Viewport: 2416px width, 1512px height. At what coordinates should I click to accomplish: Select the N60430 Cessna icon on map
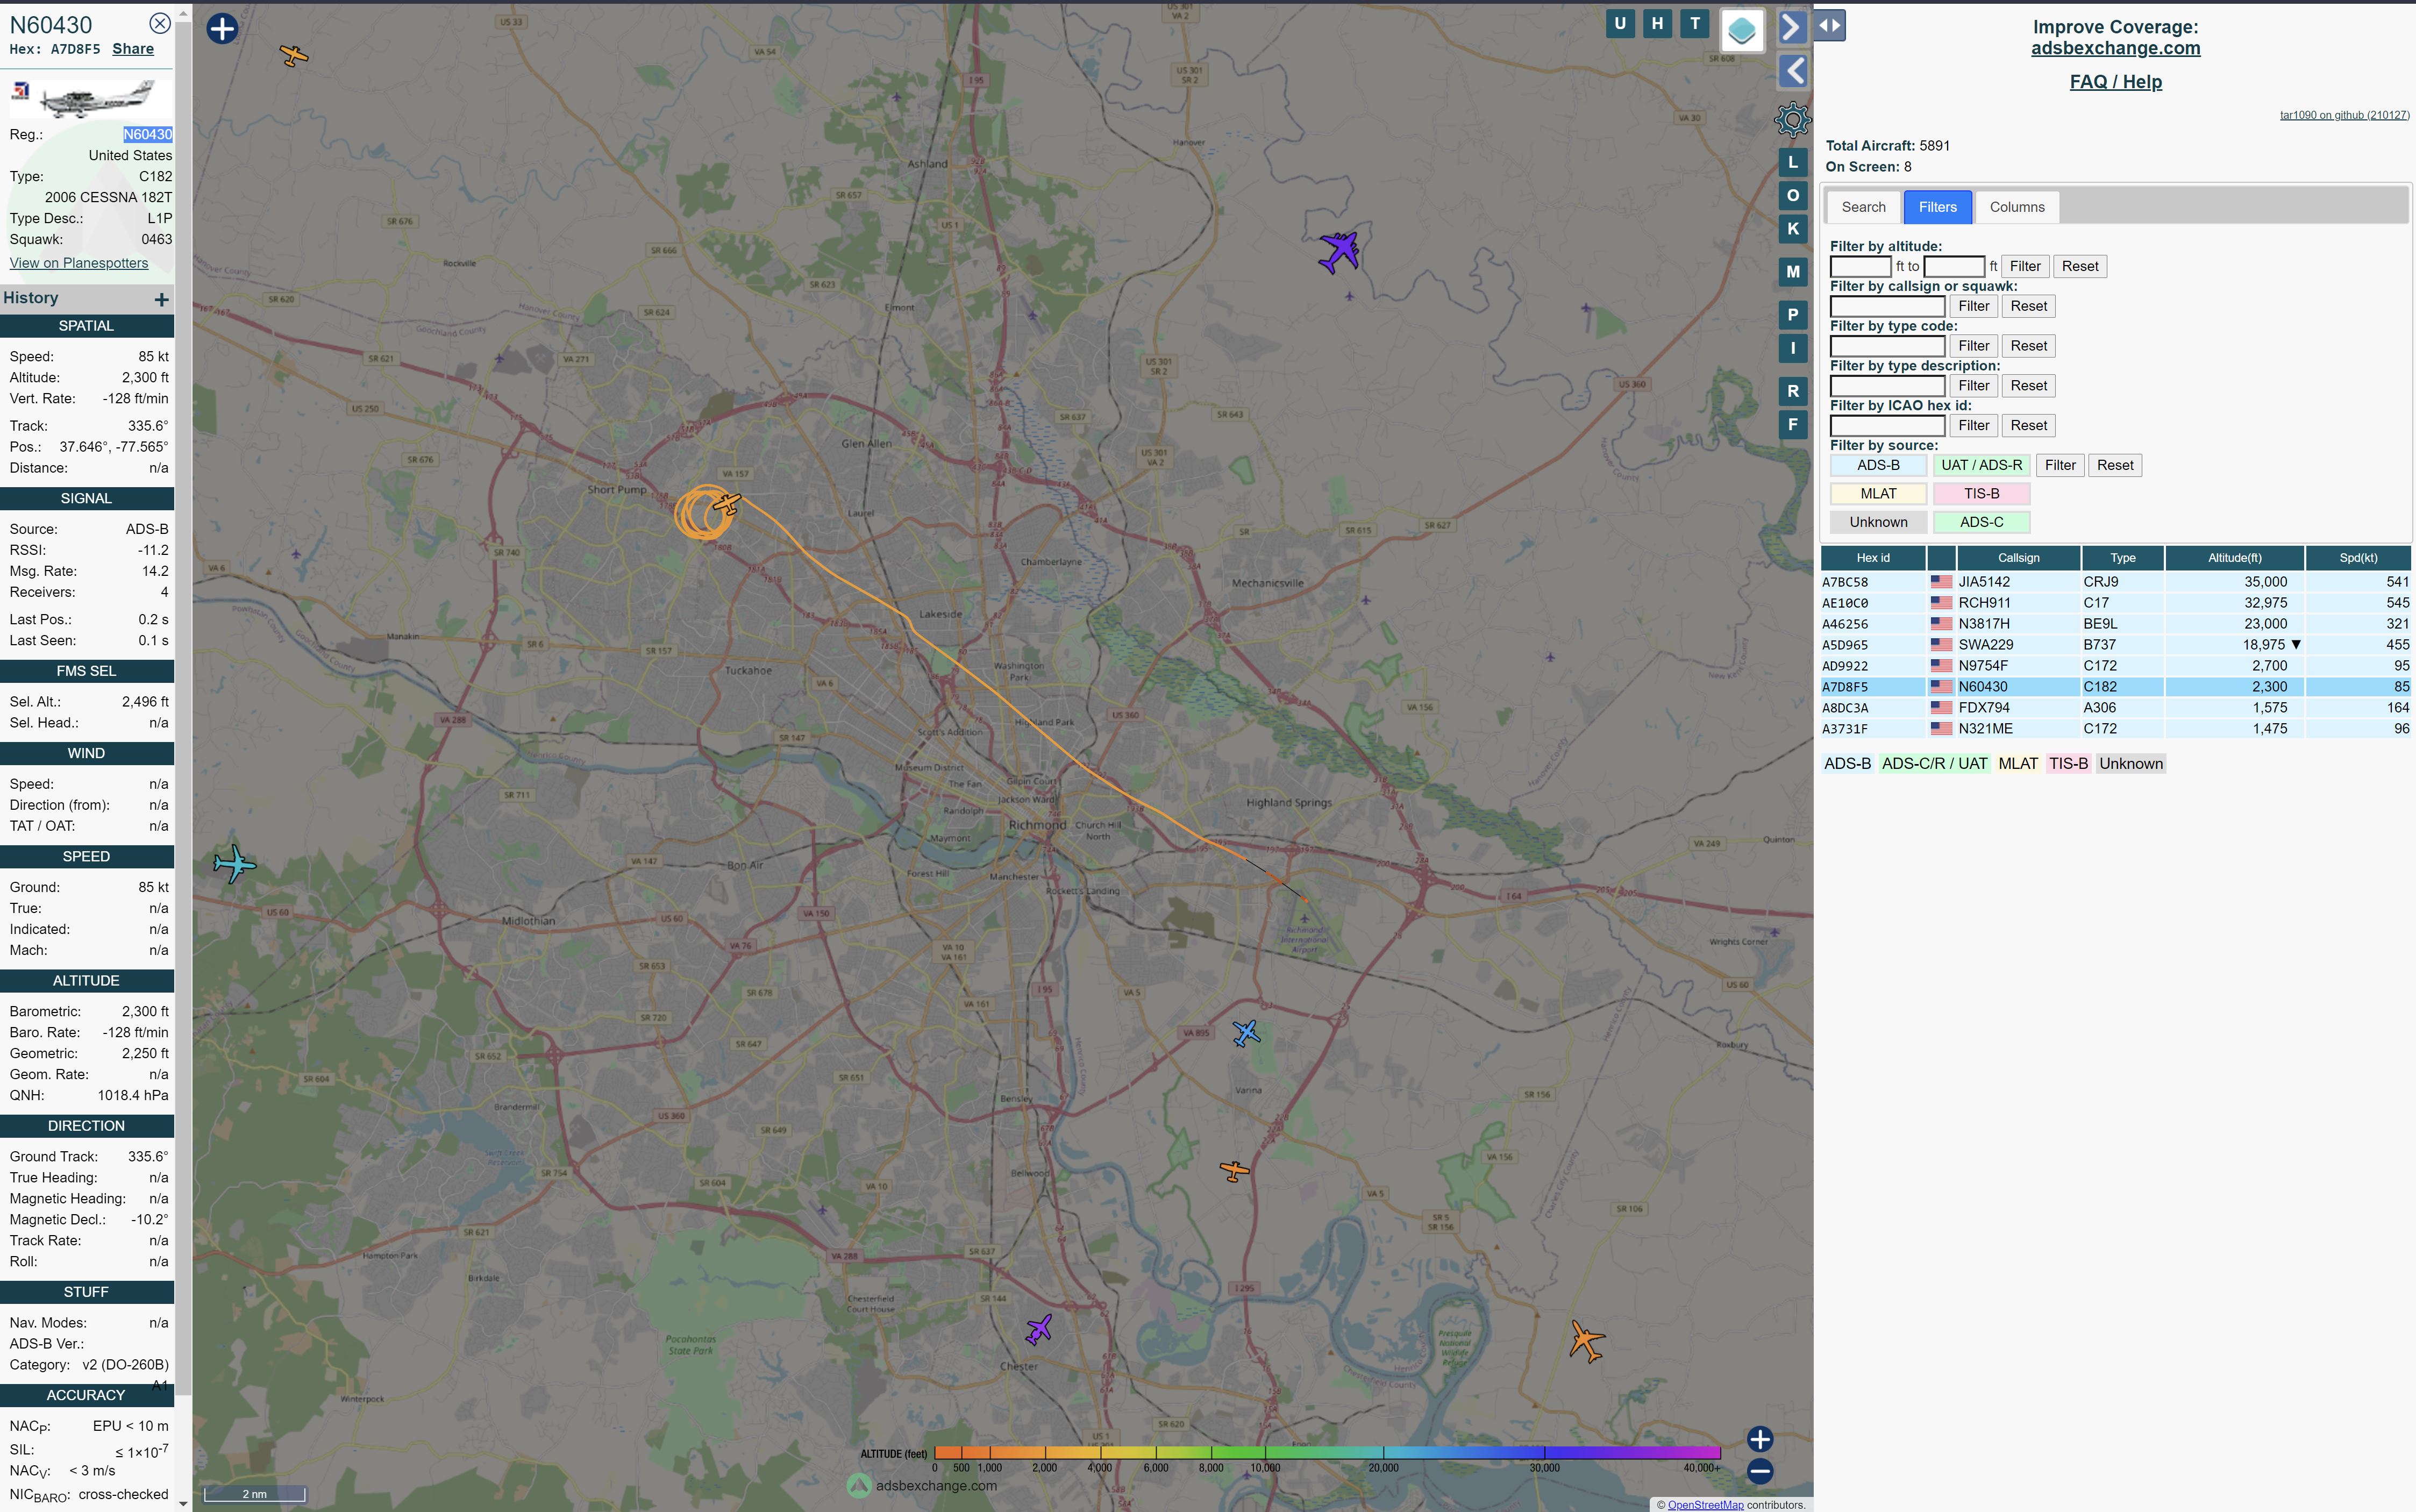(x=727, y=504)
